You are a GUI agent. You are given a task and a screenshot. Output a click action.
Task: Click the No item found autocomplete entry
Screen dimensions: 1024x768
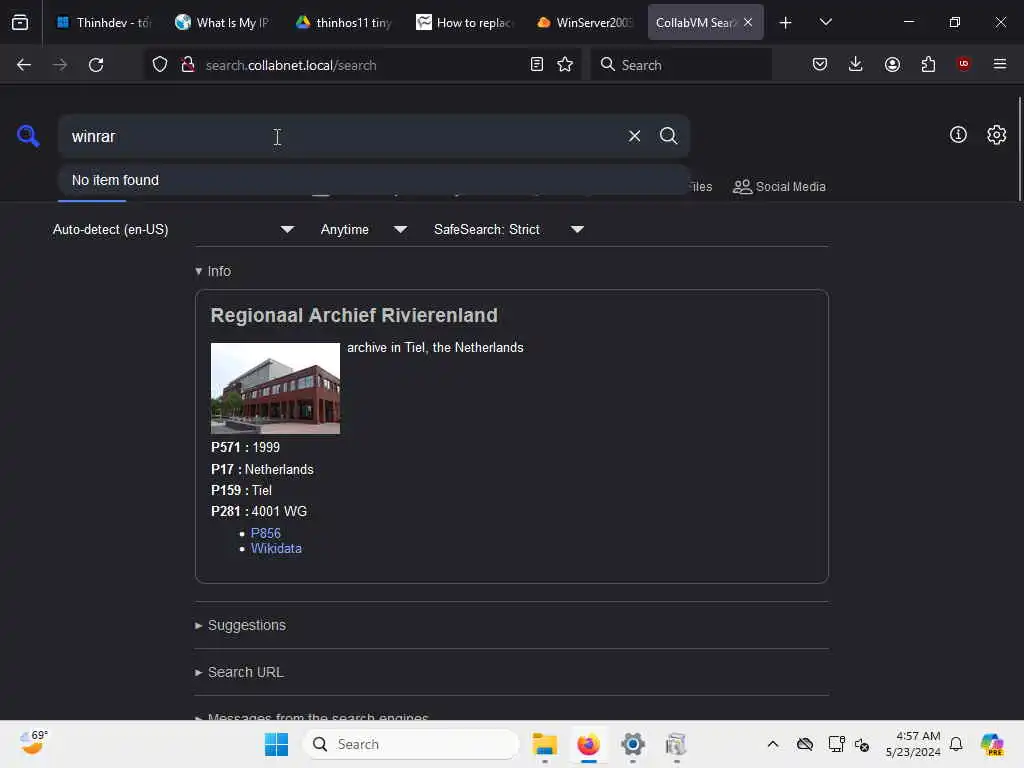[374, 180]
